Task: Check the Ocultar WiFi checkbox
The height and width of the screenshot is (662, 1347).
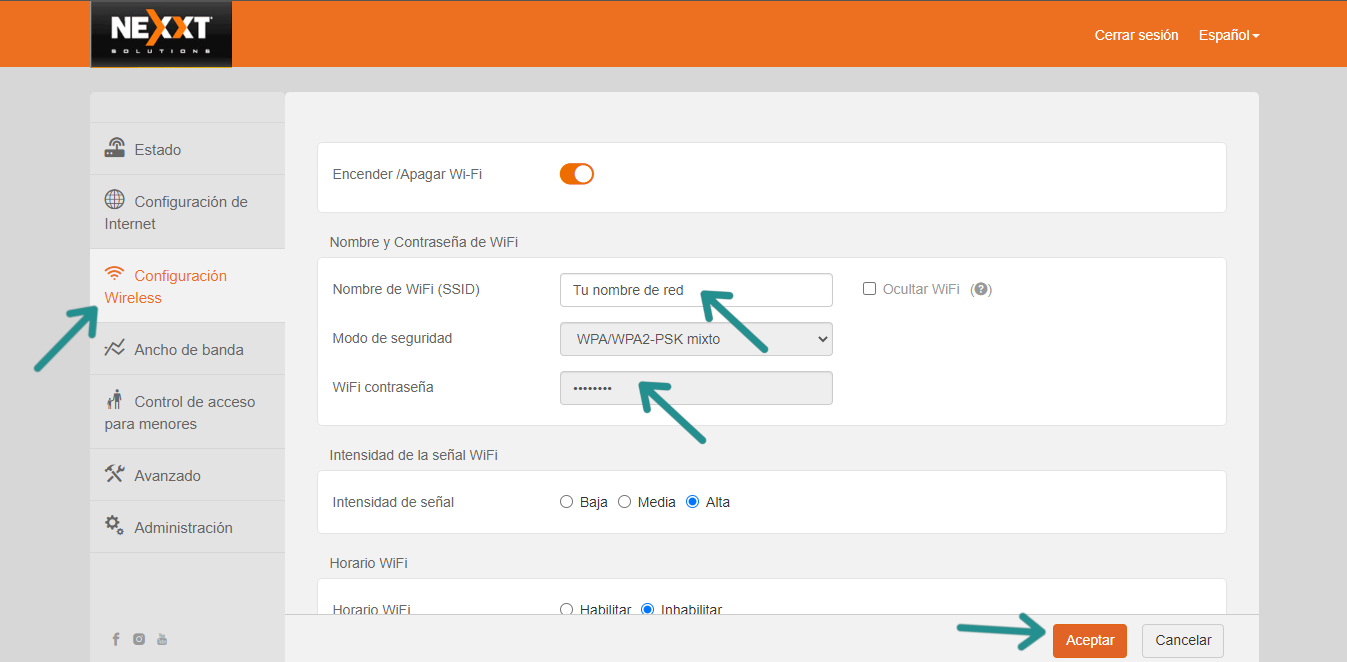Action: [x=869, y=289]
